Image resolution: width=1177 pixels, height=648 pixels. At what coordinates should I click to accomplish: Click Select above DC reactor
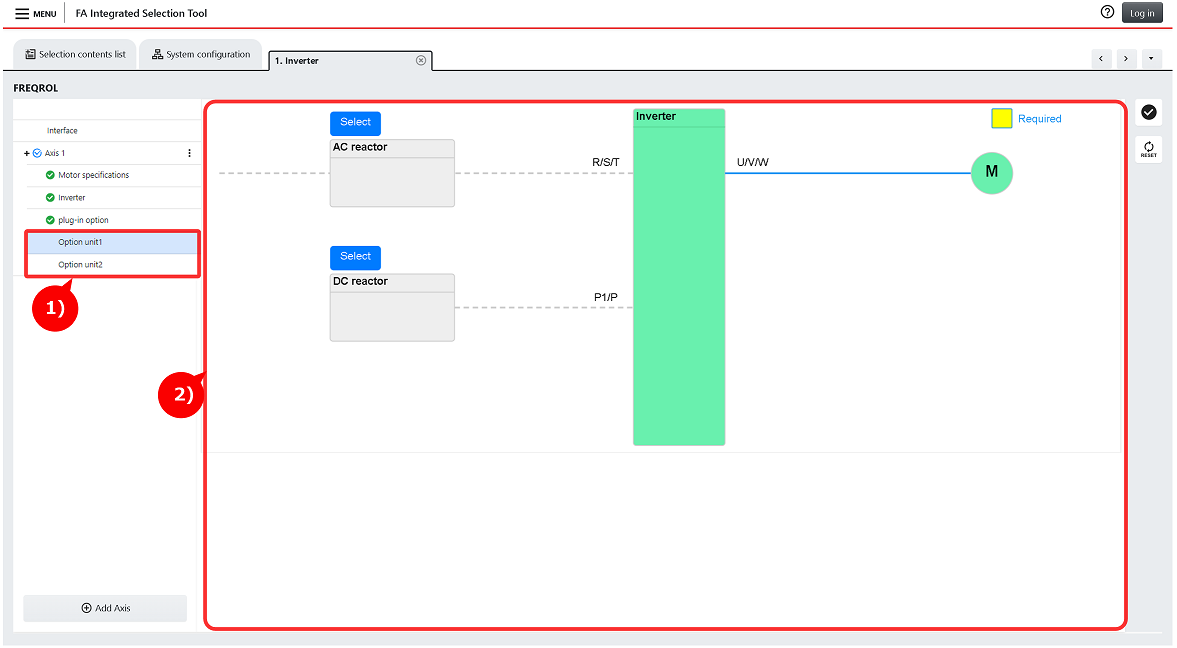tap(355, 257)
